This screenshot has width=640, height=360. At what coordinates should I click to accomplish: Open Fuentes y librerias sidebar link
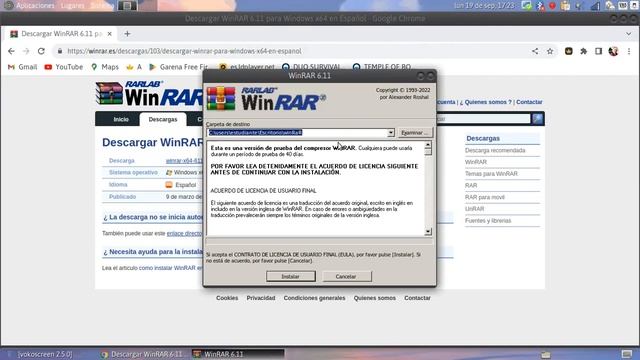point(488,221)
